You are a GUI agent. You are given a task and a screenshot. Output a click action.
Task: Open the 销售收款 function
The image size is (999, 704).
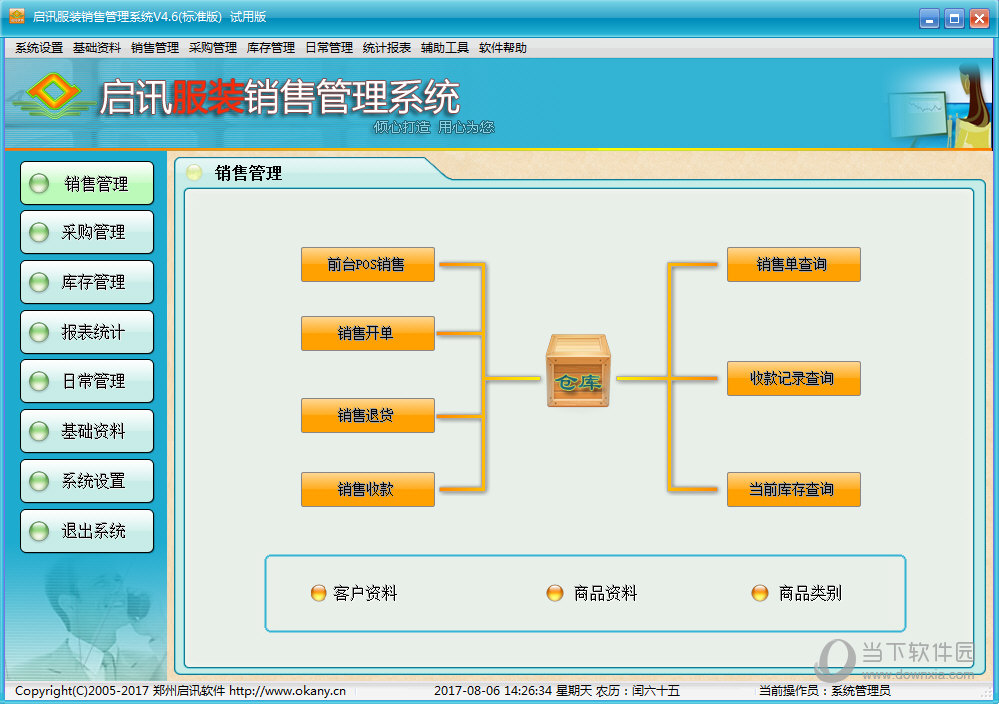(368, 489)
